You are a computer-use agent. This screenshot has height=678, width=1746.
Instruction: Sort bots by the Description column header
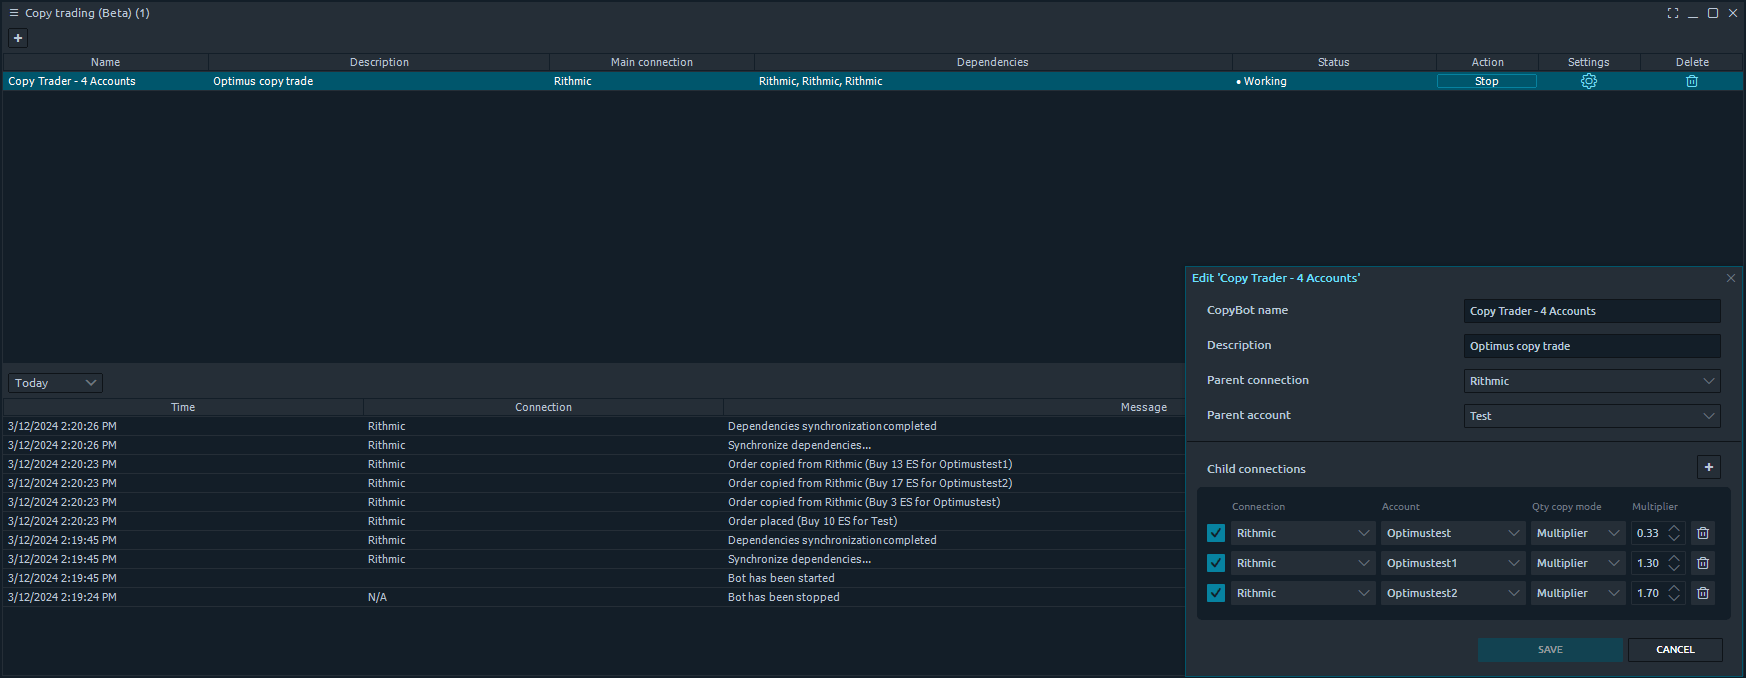[x=379, y=62]
